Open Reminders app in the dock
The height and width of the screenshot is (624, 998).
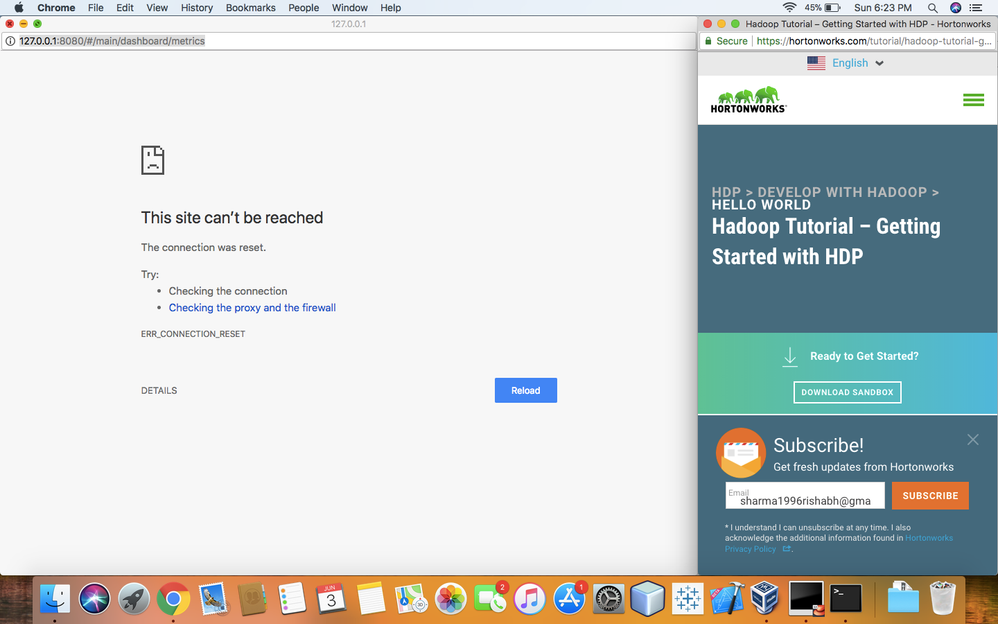[x=292, y=599]
